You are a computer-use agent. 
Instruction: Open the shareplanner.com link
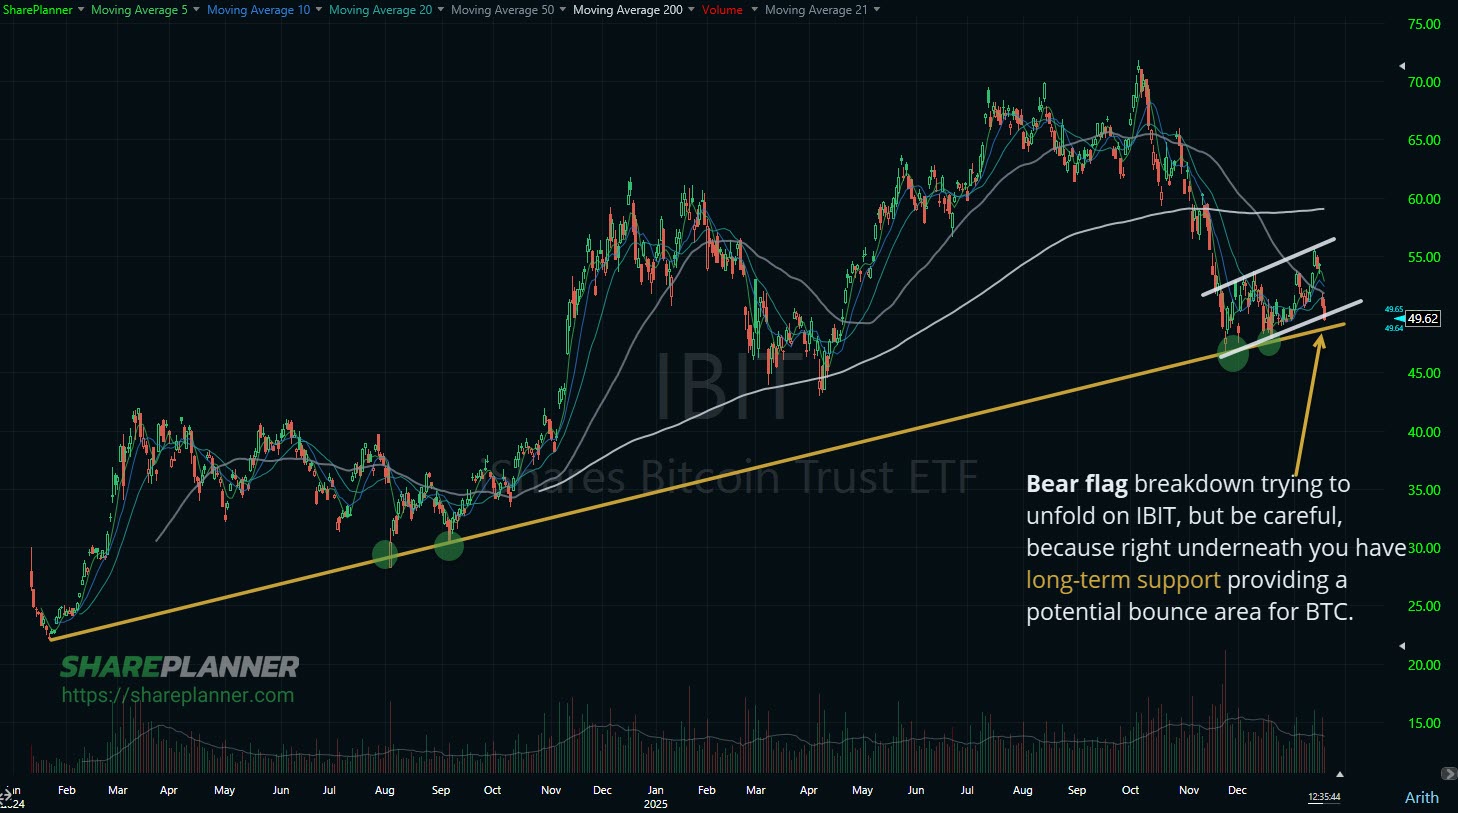pos(178,695)
